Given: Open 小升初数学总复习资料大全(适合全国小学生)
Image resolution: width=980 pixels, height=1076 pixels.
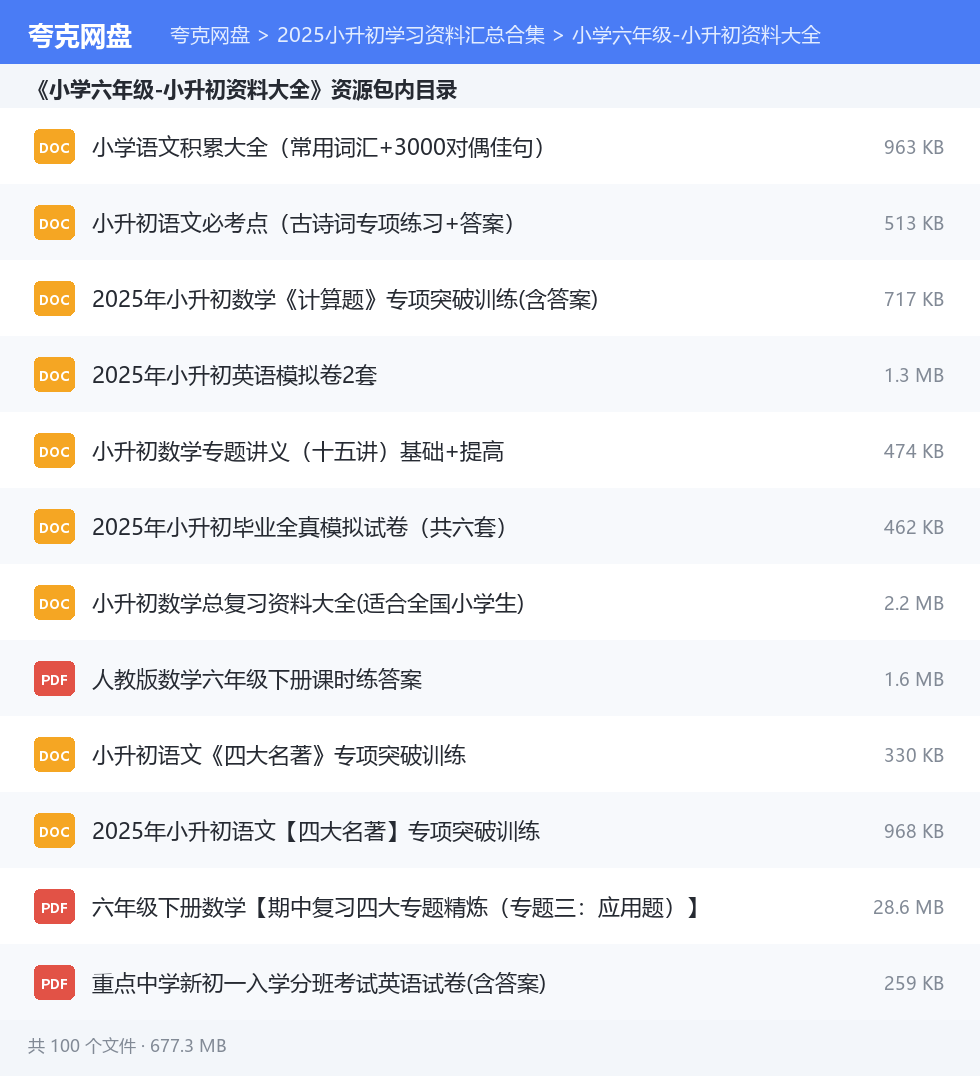Looking at the screenshot, I should 308,603.
